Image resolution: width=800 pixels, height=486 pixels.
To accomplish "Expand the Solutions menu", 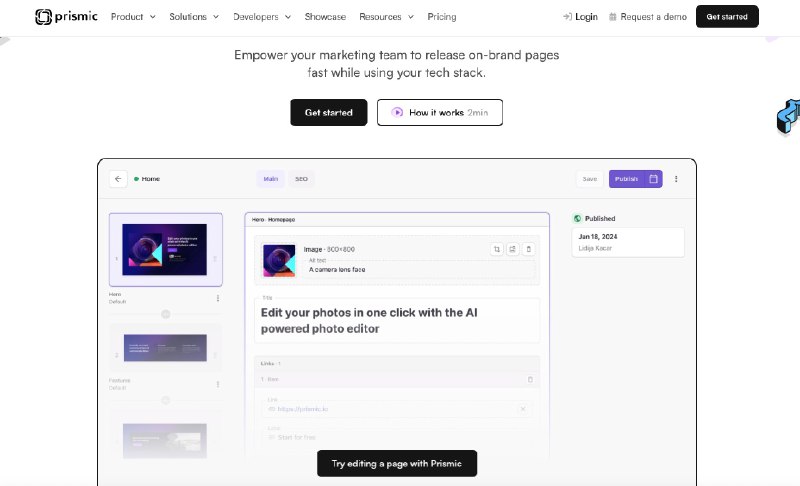I will pyautogui.click(x=194, y=17).
